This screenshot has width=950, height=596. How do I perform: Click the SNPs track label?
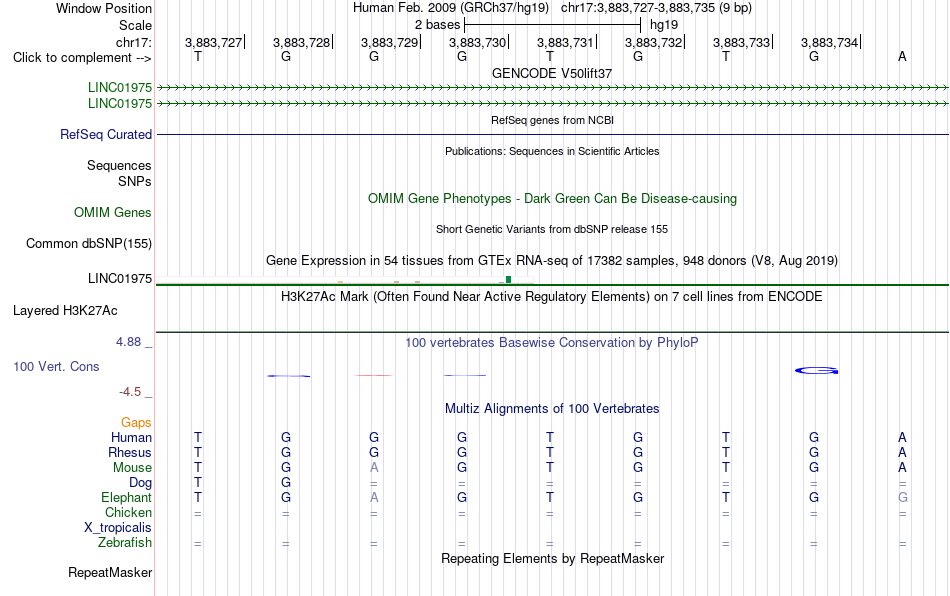[135, 181]
